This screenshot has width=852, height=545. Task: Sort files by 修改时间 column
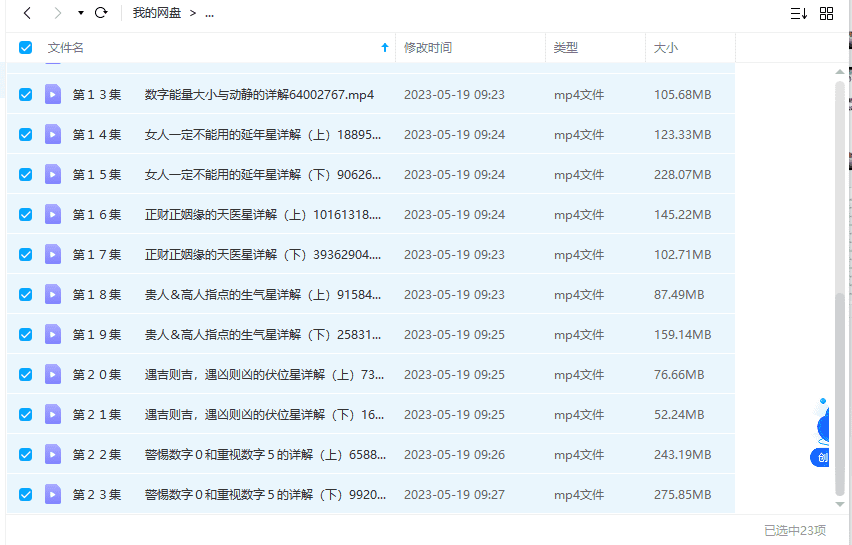428,48
